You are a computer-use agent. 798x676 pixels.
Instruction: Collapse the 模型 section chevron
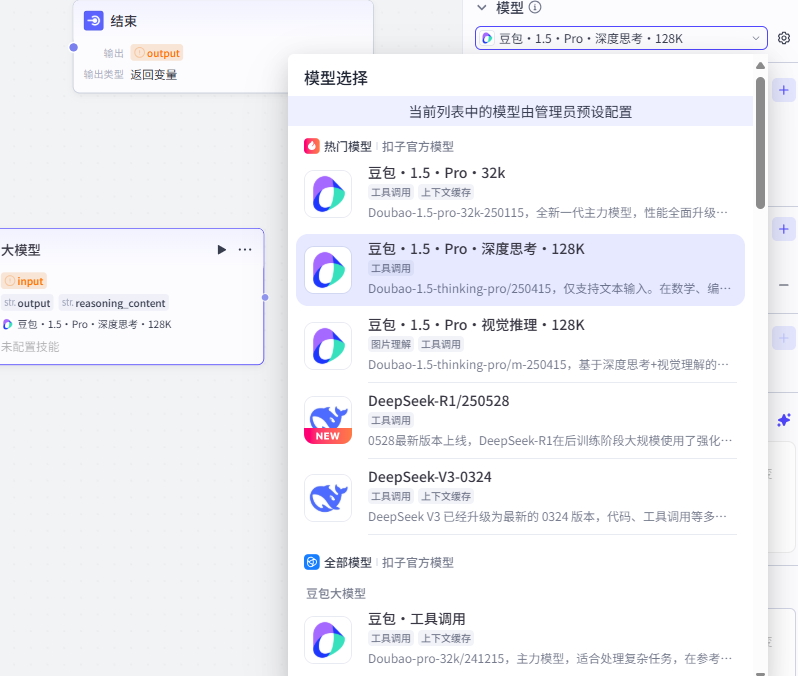tap(481, 8)
